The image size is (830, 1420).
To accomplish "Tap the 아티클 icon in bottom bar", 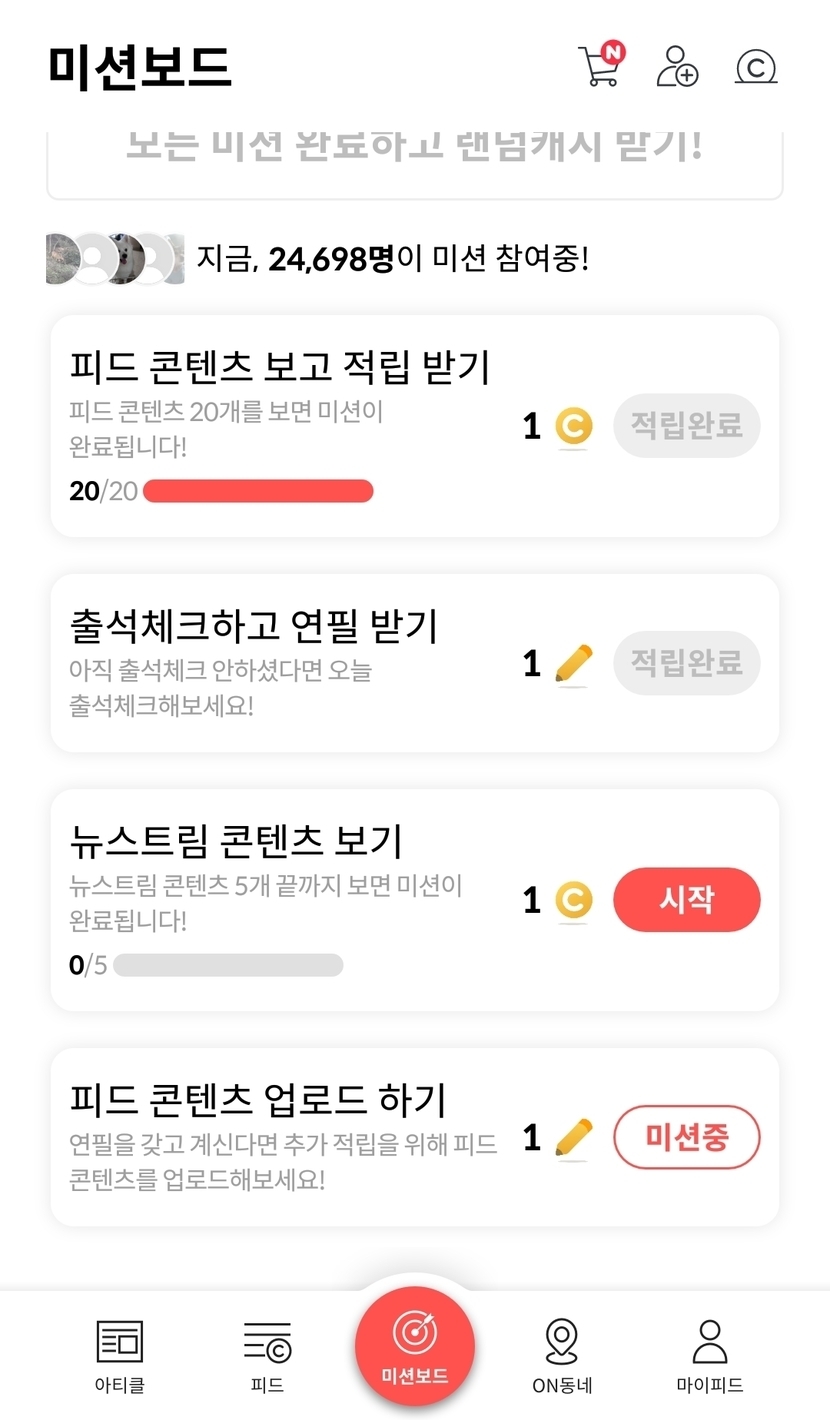I will (119, 1343).
